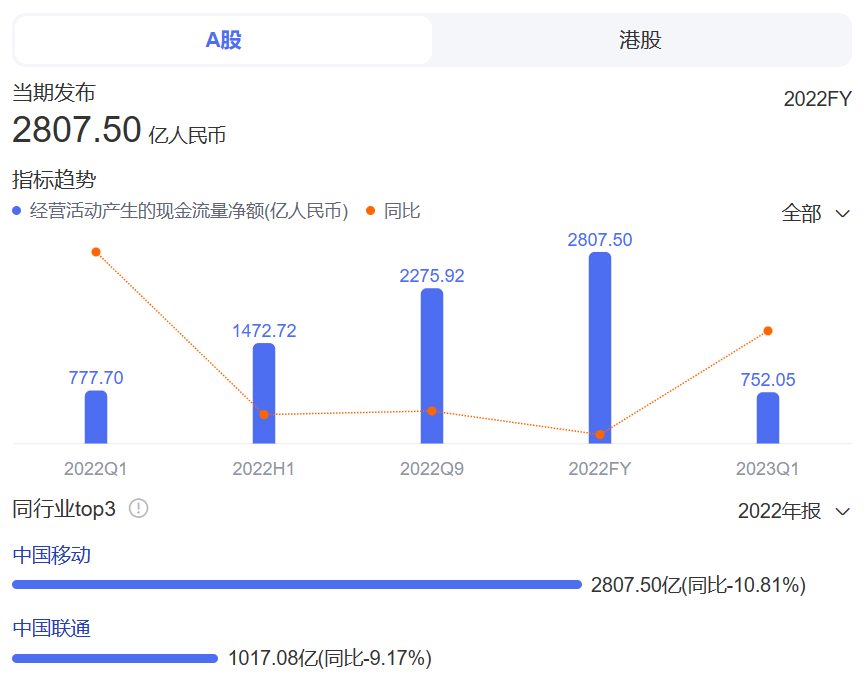The width and height of the screenshot is (866, 681).
Task: Click the 当期发布 heading
Action: (54, 92)
